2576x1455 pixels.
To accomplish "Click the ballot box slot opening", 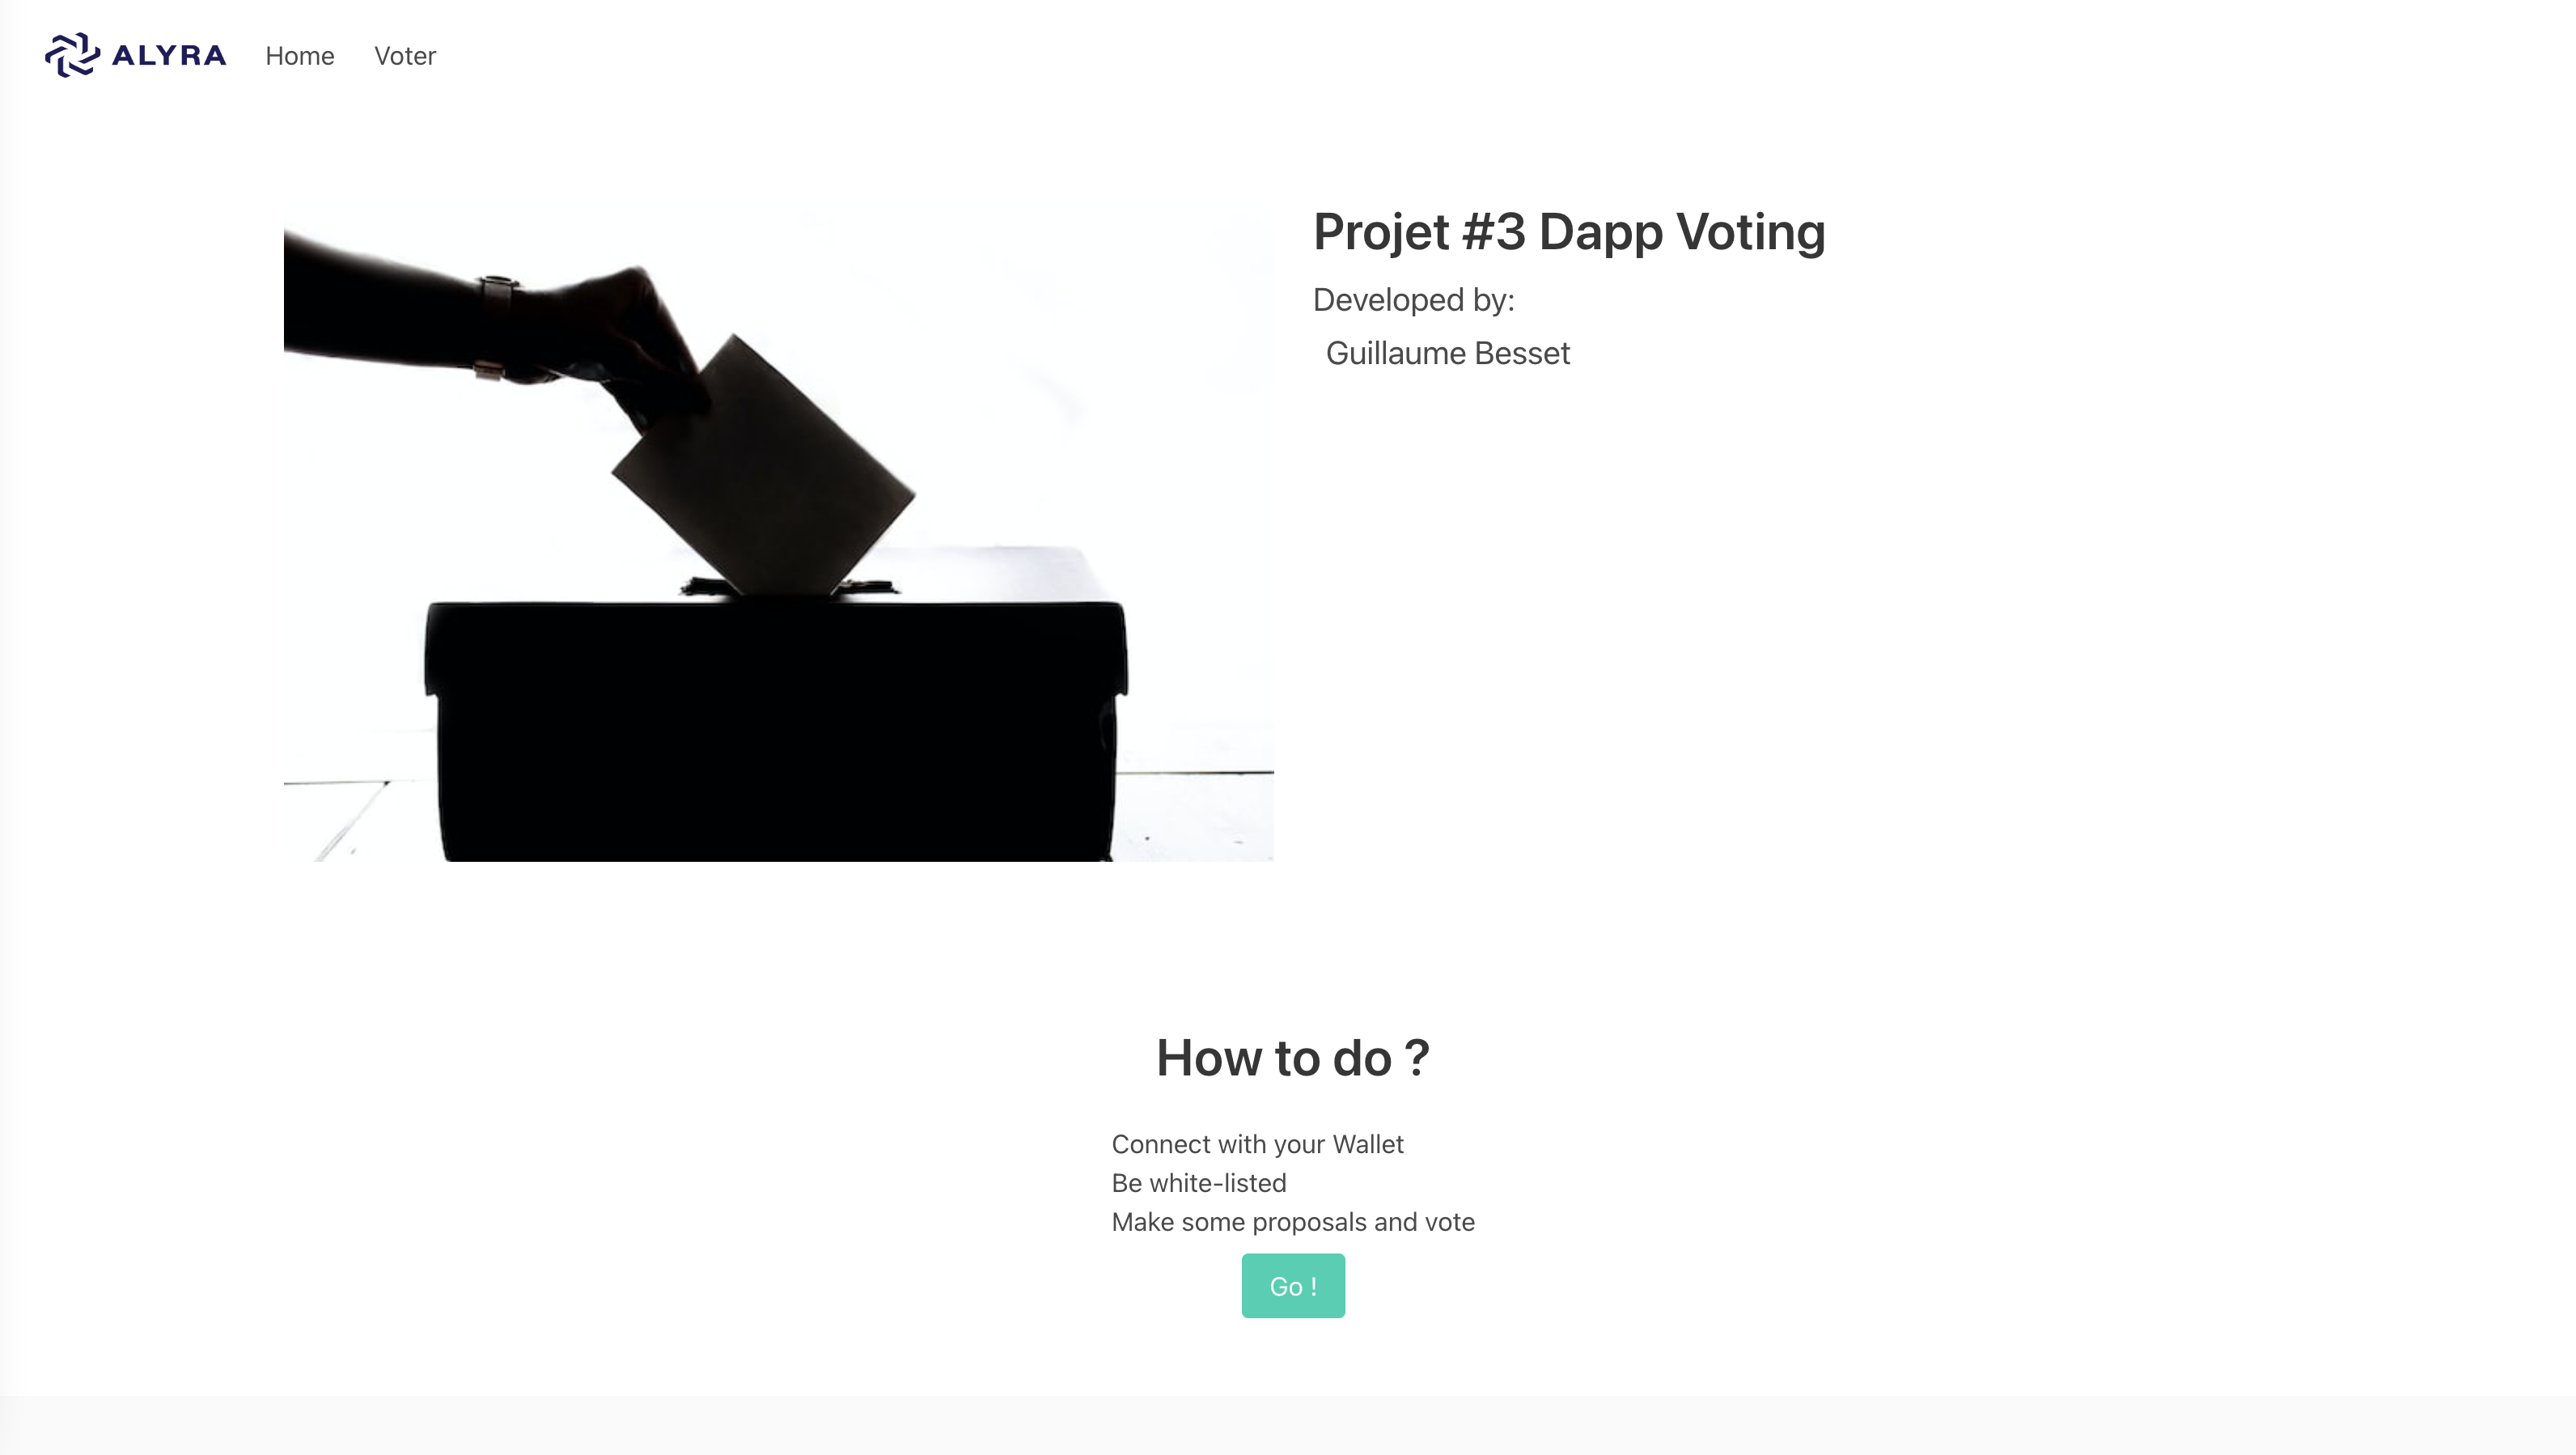I will point(790,590).
